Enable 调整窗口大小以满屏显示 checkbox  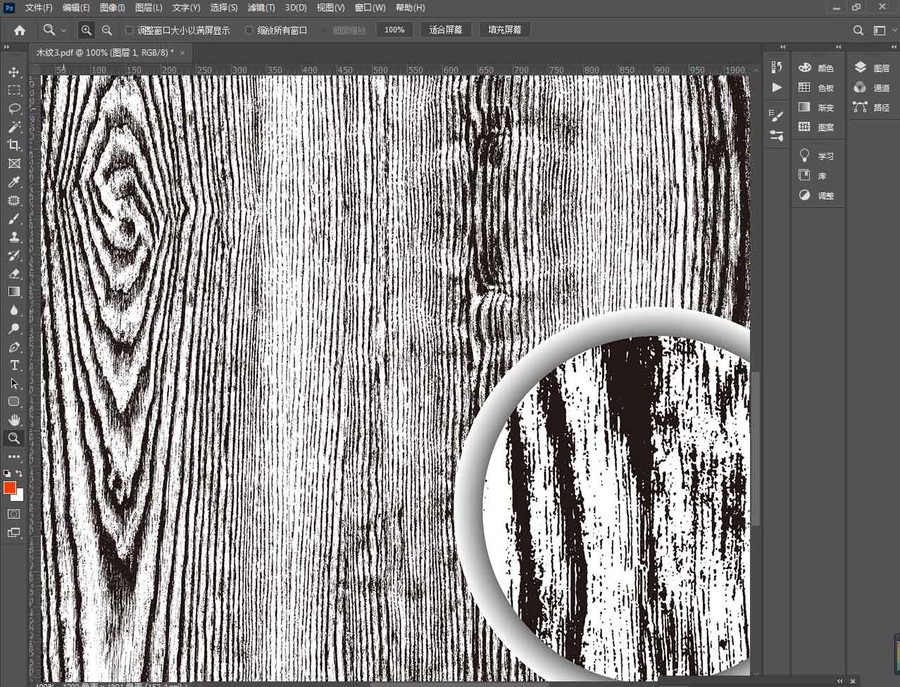(129, 30)
